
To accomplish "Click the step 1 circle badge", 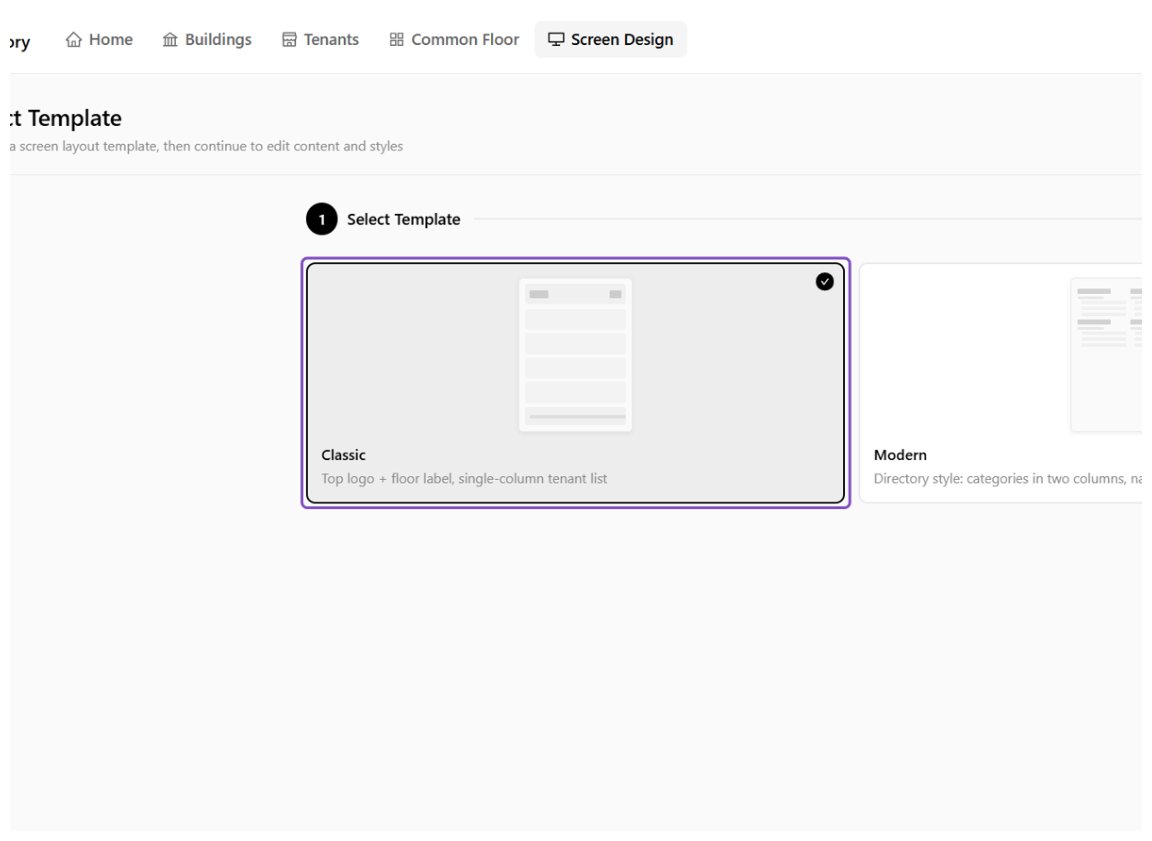I will pos(322,219).
